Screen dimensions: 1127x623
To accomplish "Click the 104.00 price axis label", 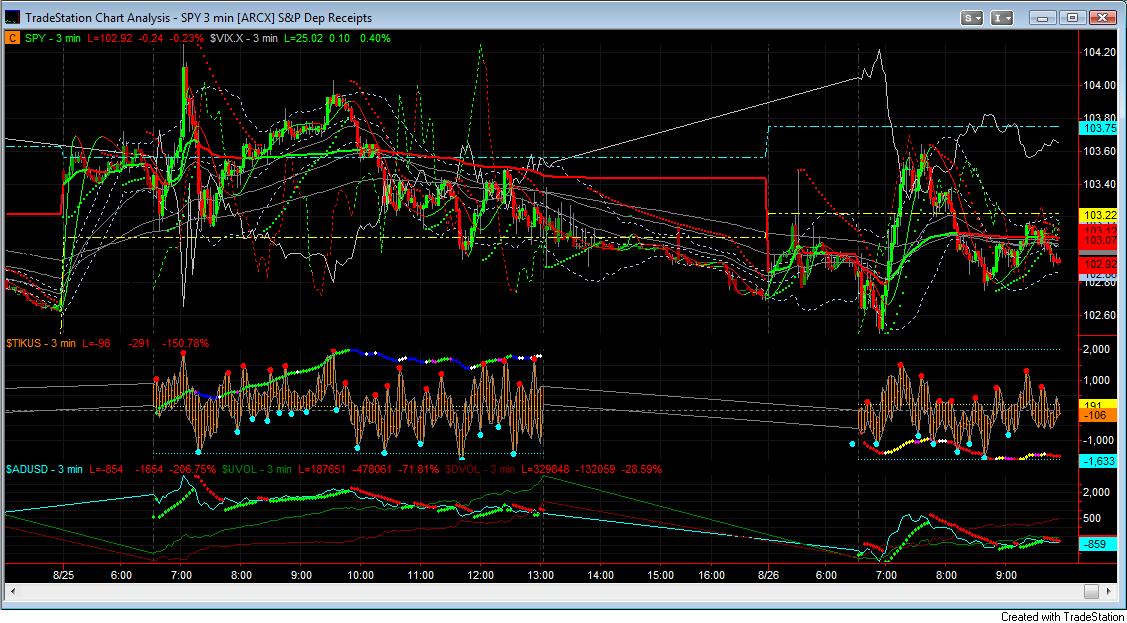I will (1100, 85).
